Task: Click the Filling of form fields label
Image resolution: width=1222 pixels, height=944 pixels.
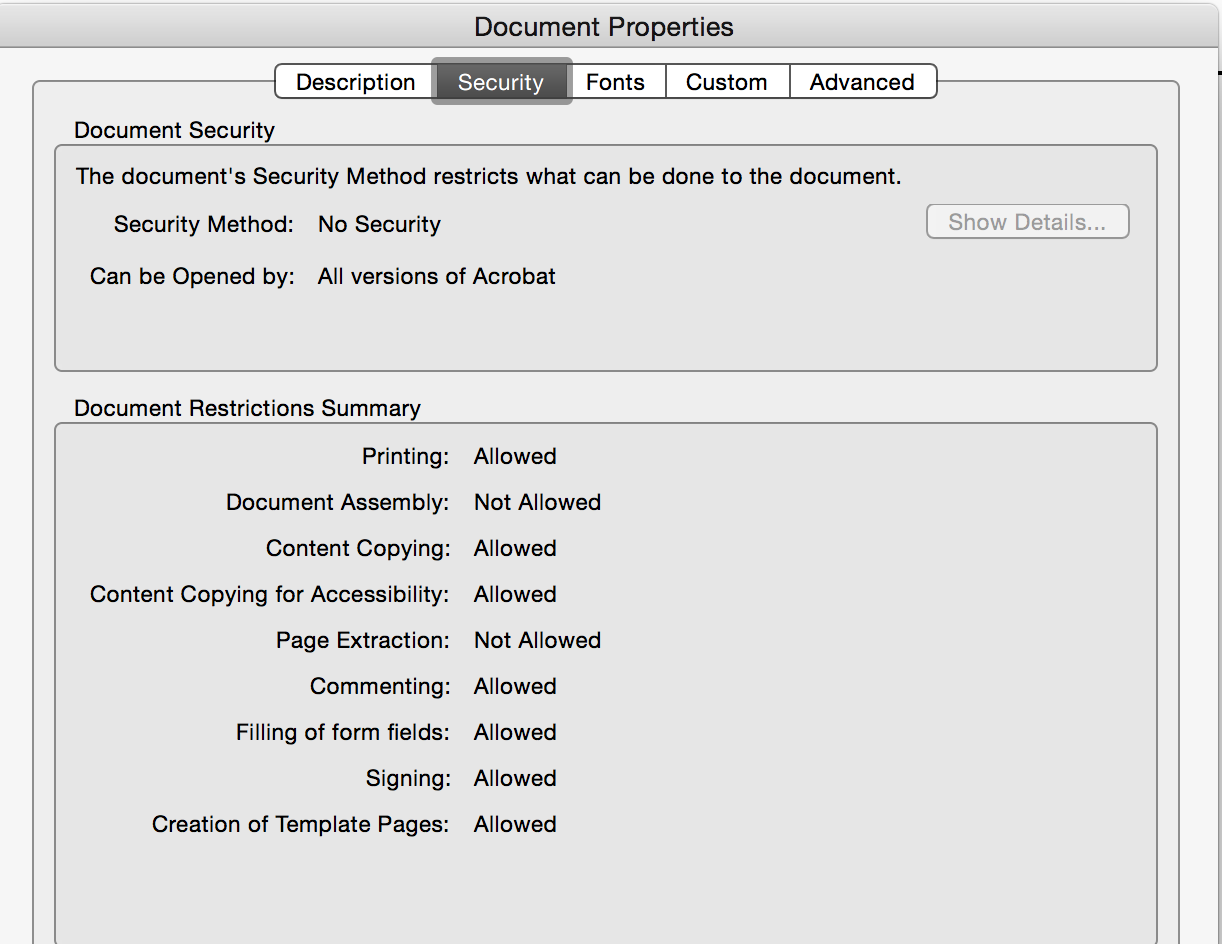Action: (x=343, y=732)
